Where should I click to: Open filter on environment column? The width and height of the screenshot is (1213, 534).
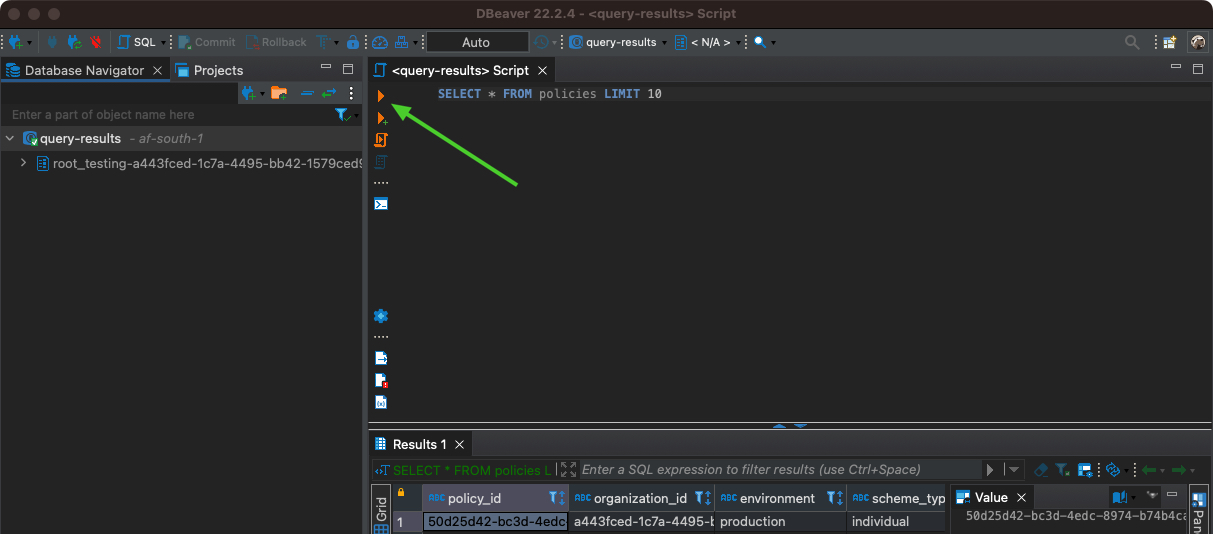coord(830,498)
